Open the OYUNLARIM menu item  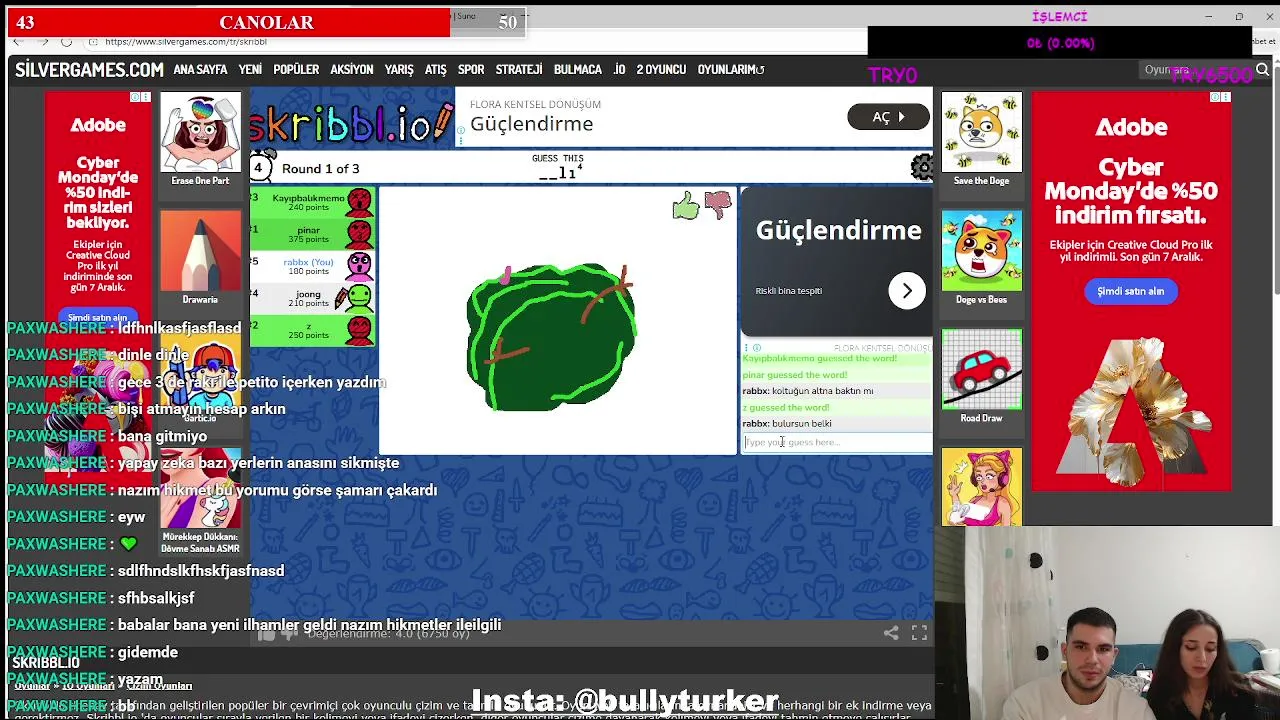pos(730,70)
